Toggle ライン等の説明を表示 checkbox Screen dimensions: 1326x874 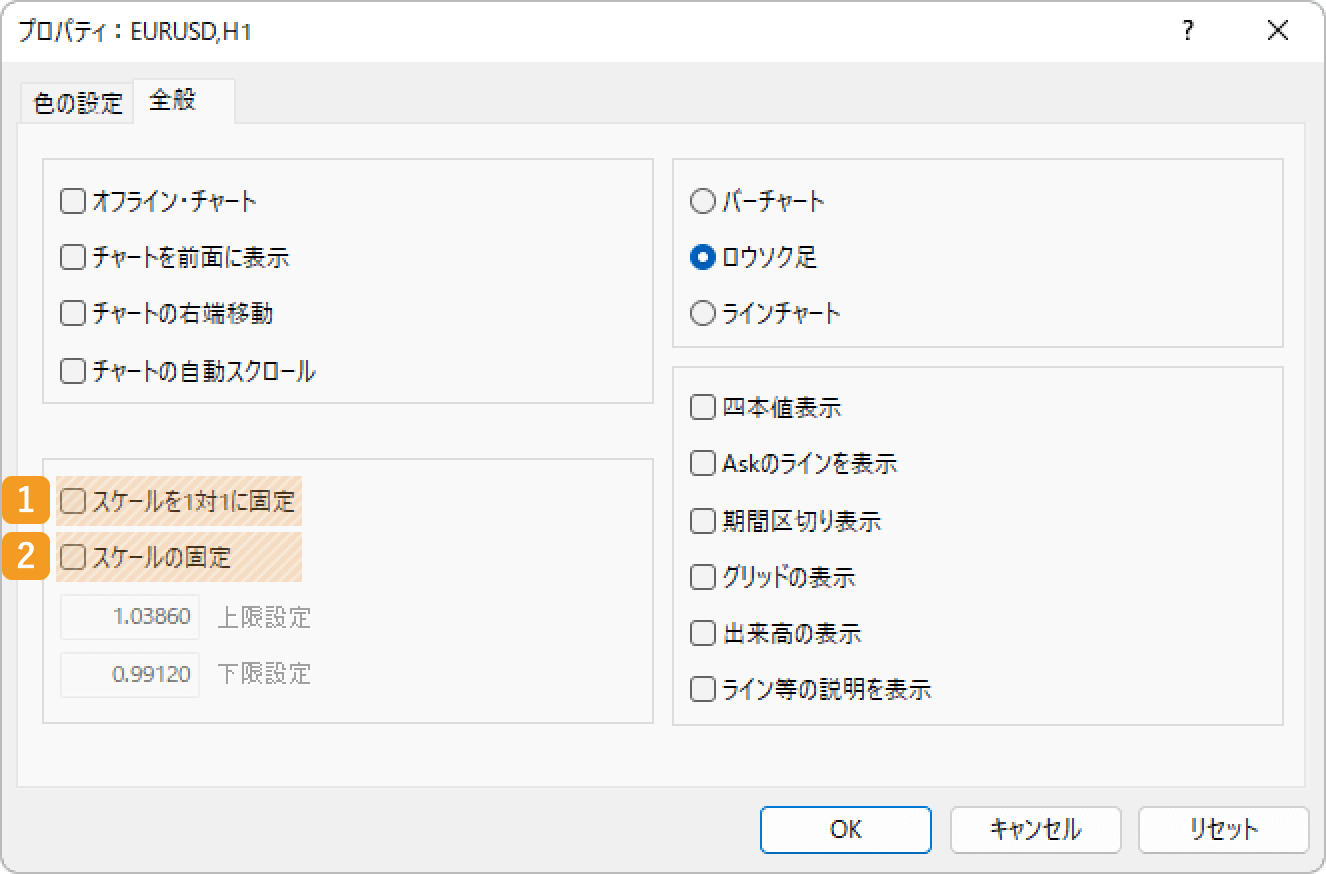[x=703, y=690]
